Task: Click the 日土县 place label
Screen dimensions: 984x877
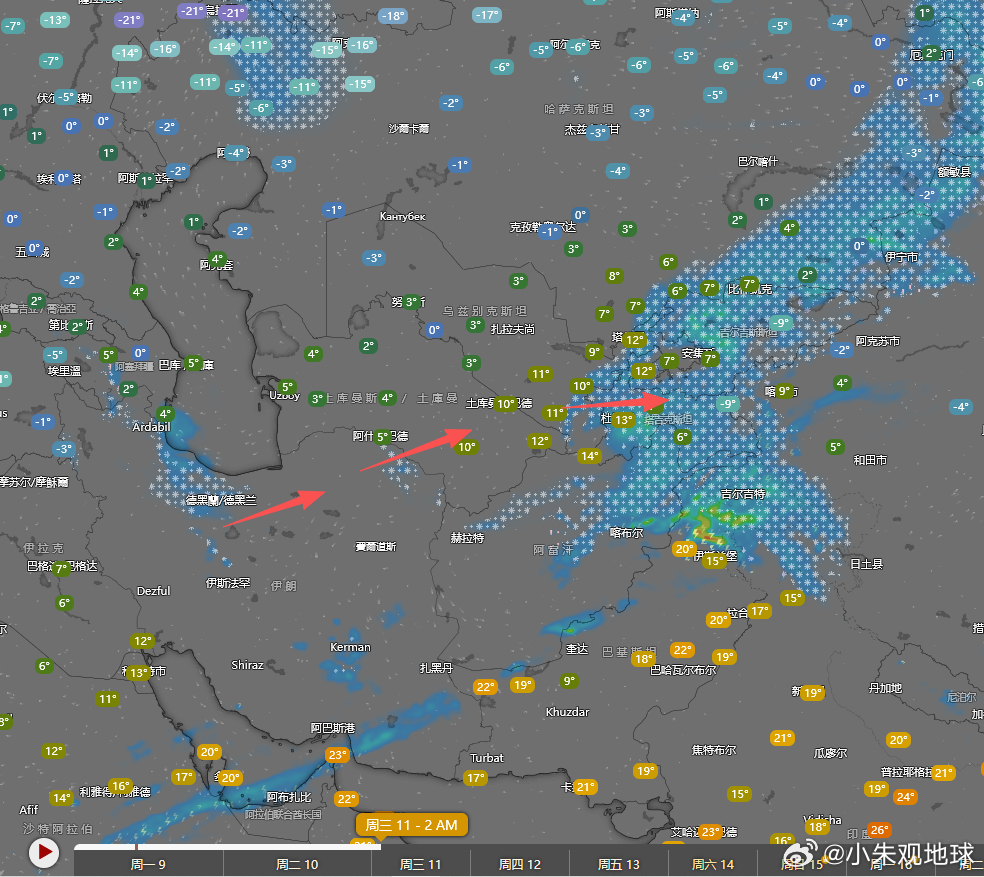Action: coord(867,564)
